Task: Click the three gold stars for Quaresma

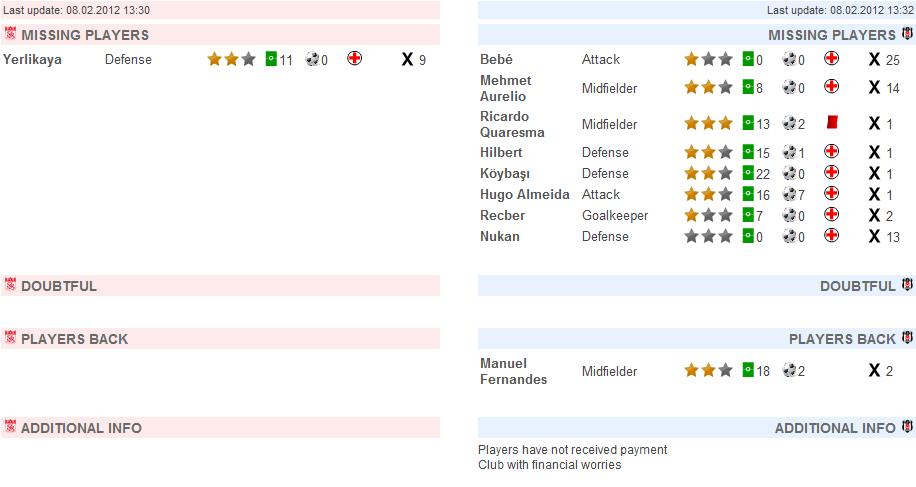Action: [x=708, y=123]
